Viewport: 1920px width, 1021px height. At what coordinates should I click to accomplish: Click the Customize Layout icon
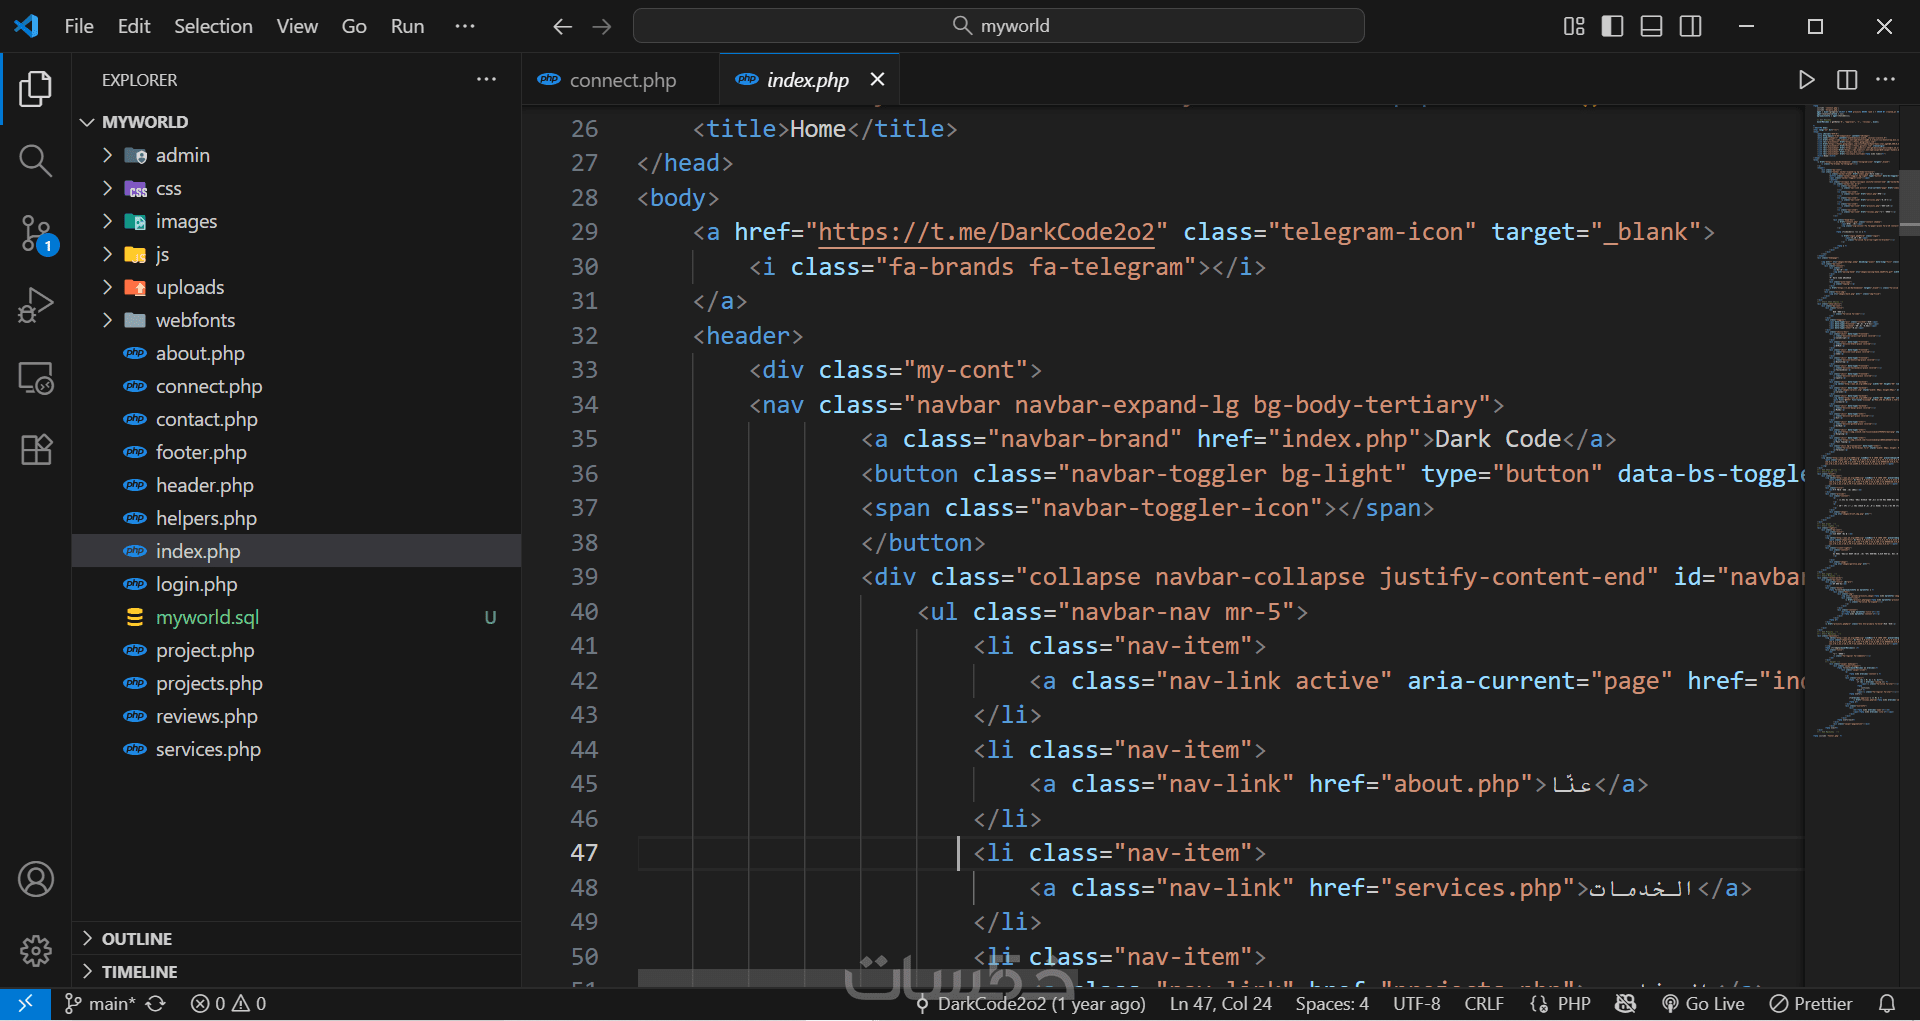pos(1574,26)
